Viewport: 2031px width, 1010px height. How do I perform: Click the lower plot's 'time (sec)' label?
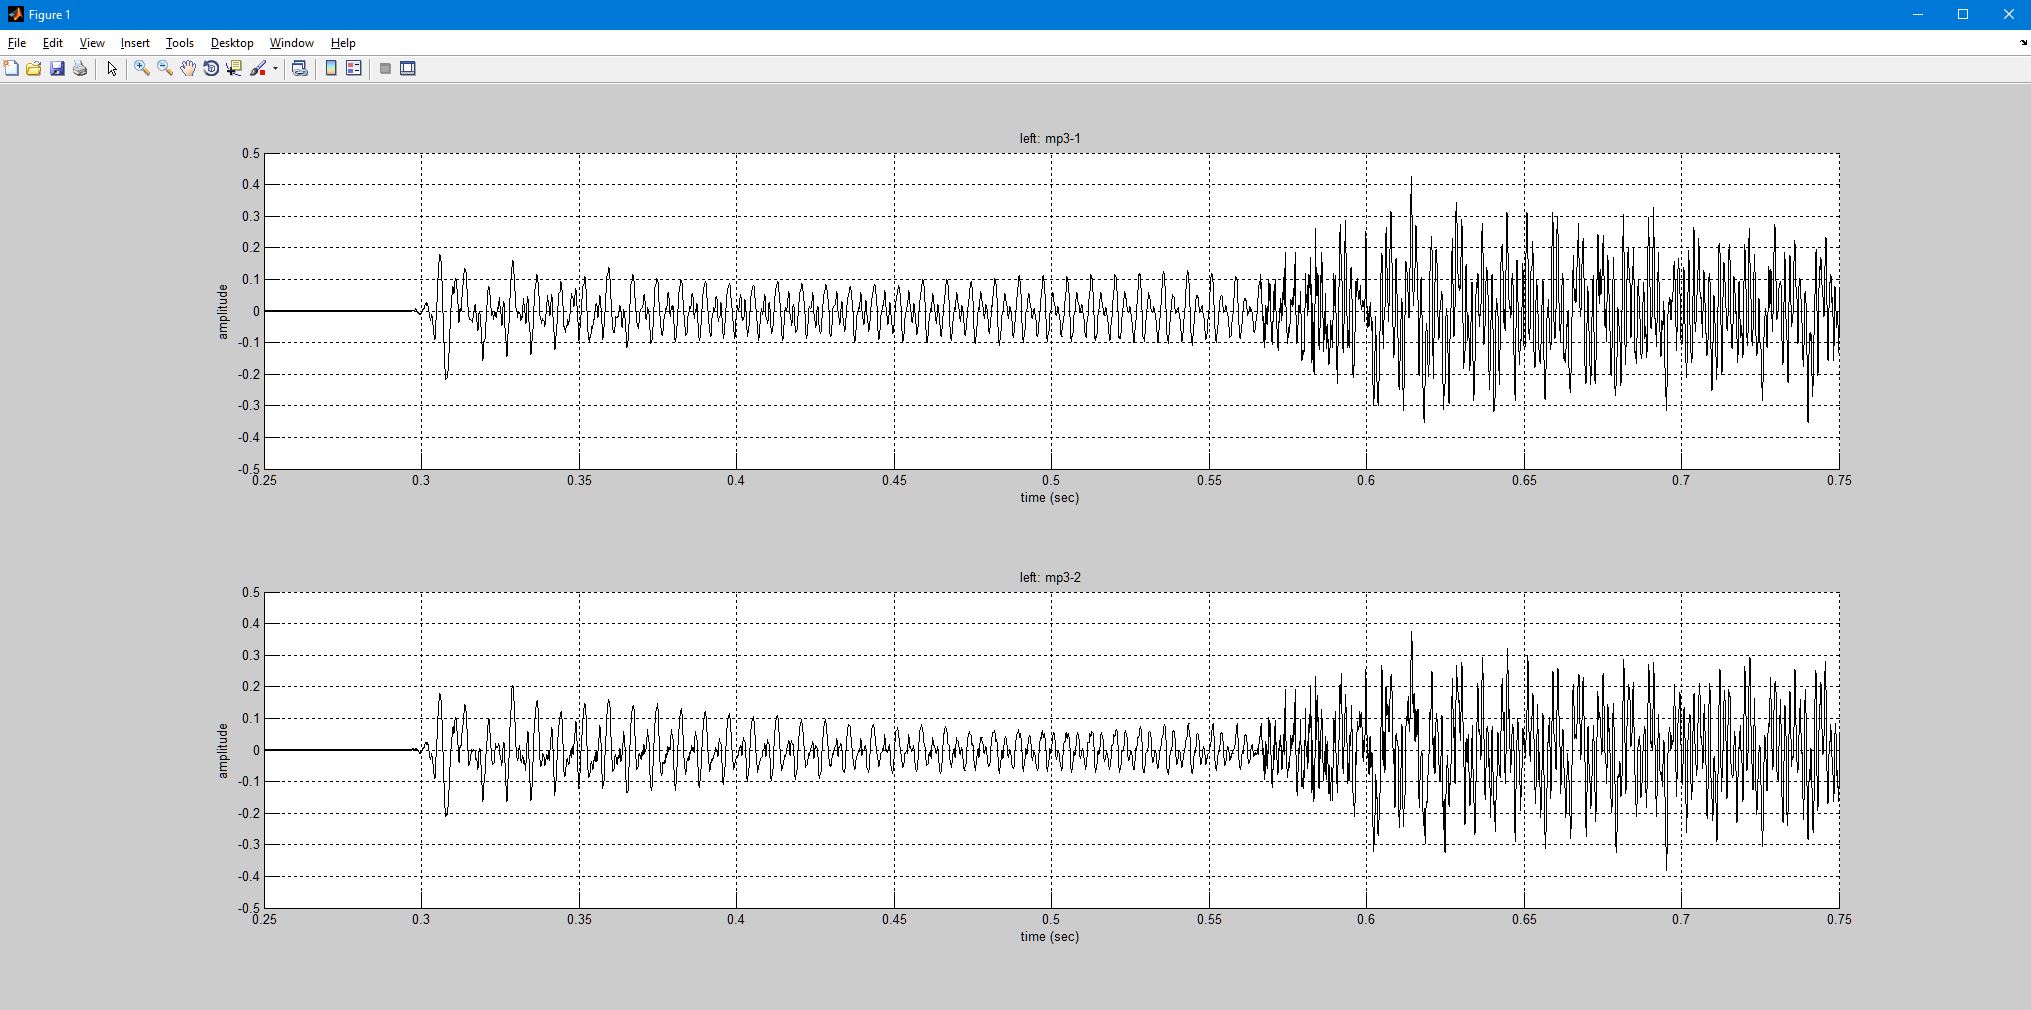coord(1049,936)
